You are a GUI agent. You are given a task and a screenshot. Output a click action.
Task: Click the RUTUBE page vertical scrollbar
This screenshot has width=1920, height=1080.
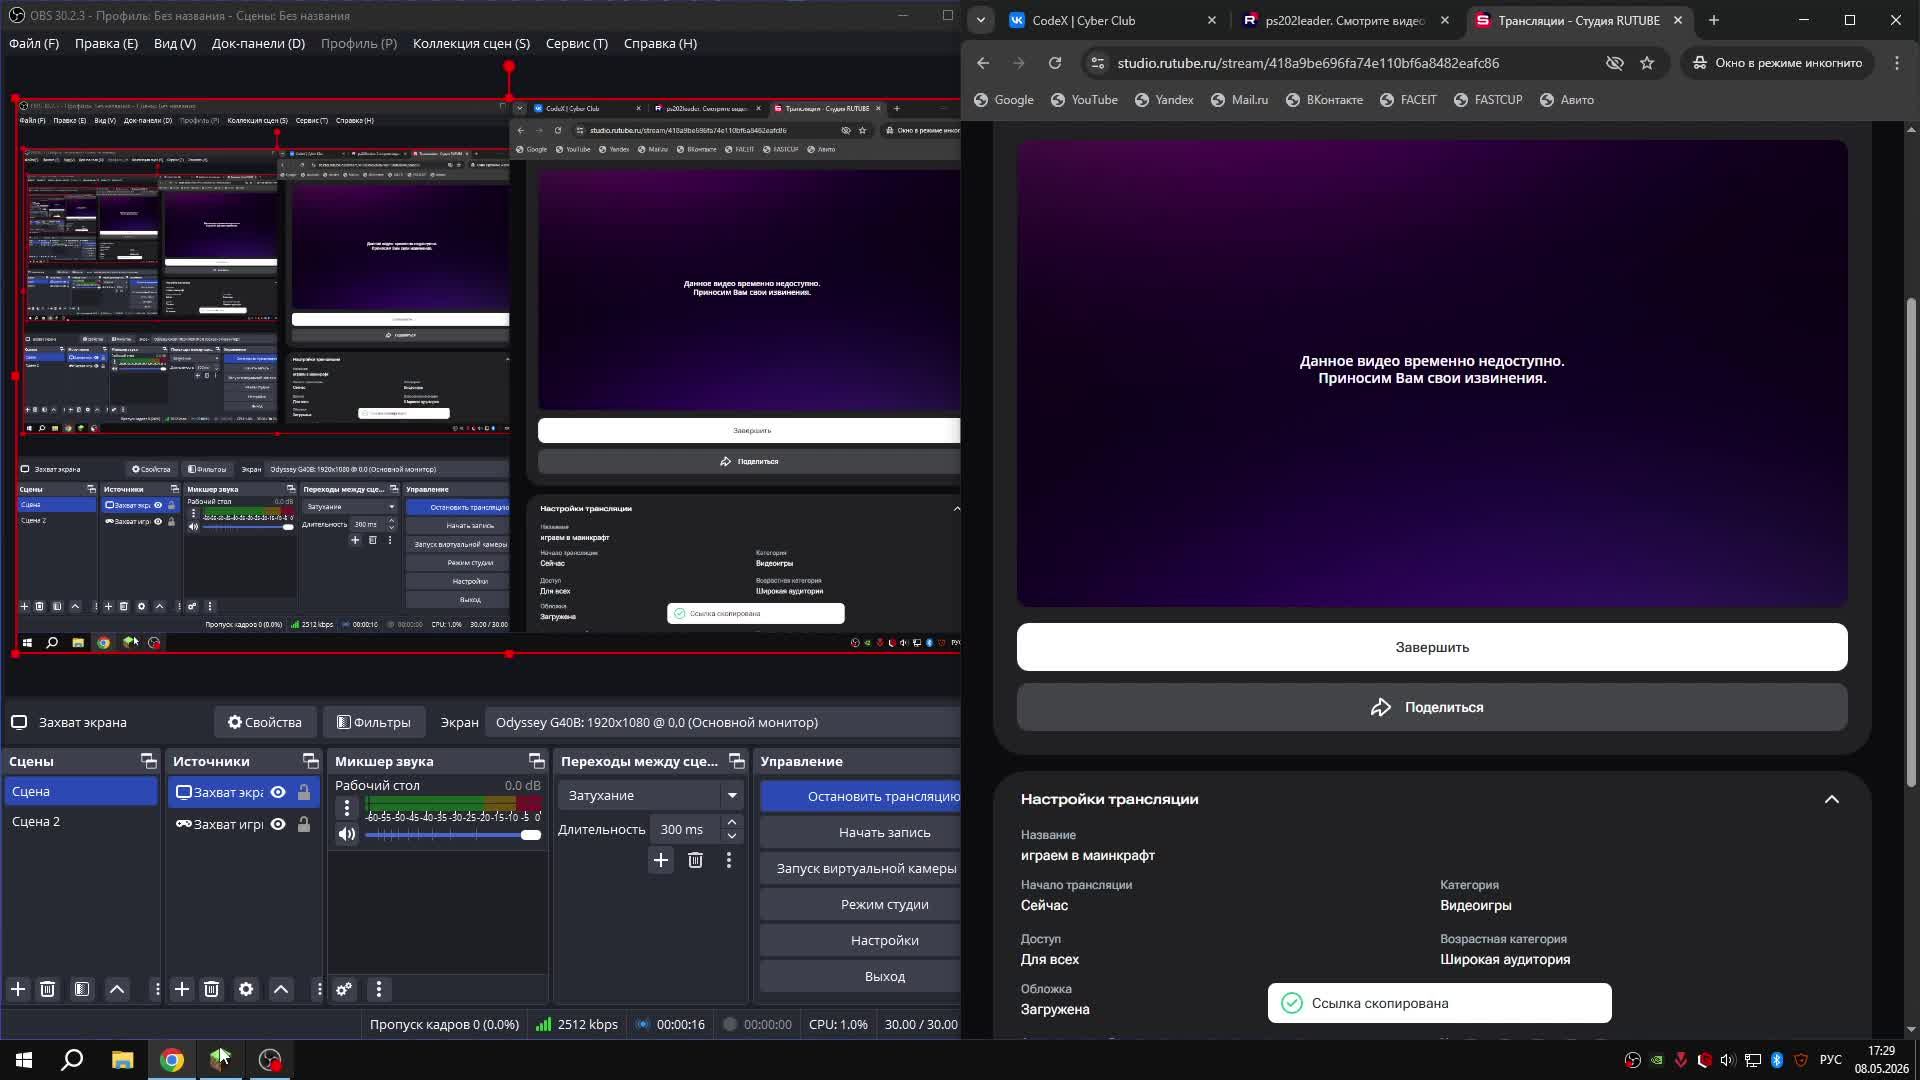(x=1911, y=540)
